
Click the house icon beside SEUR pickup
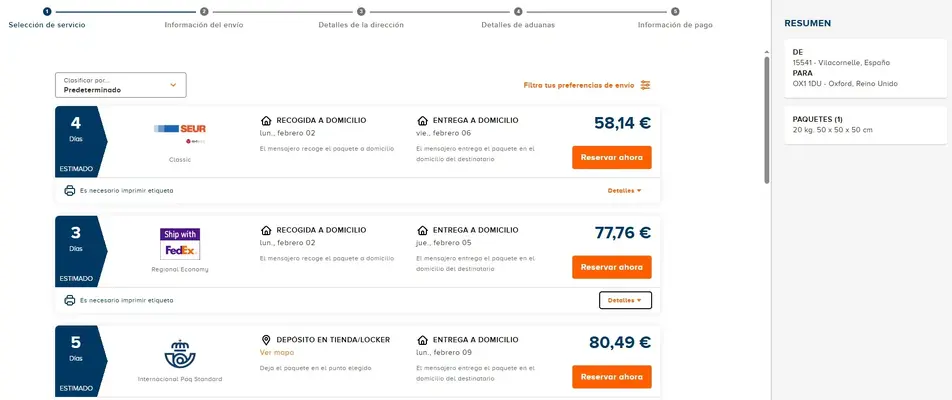click(266, 120)
